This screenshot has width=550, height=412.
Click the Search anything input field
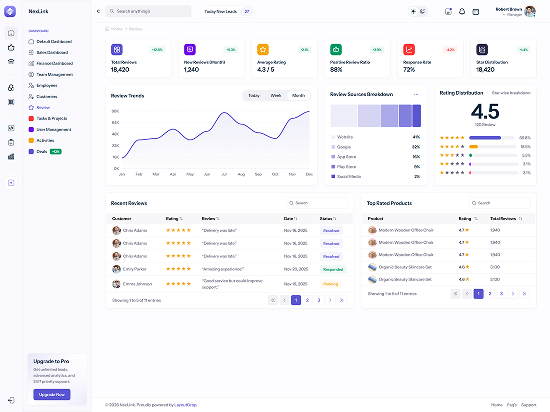(x=148, y=11)
